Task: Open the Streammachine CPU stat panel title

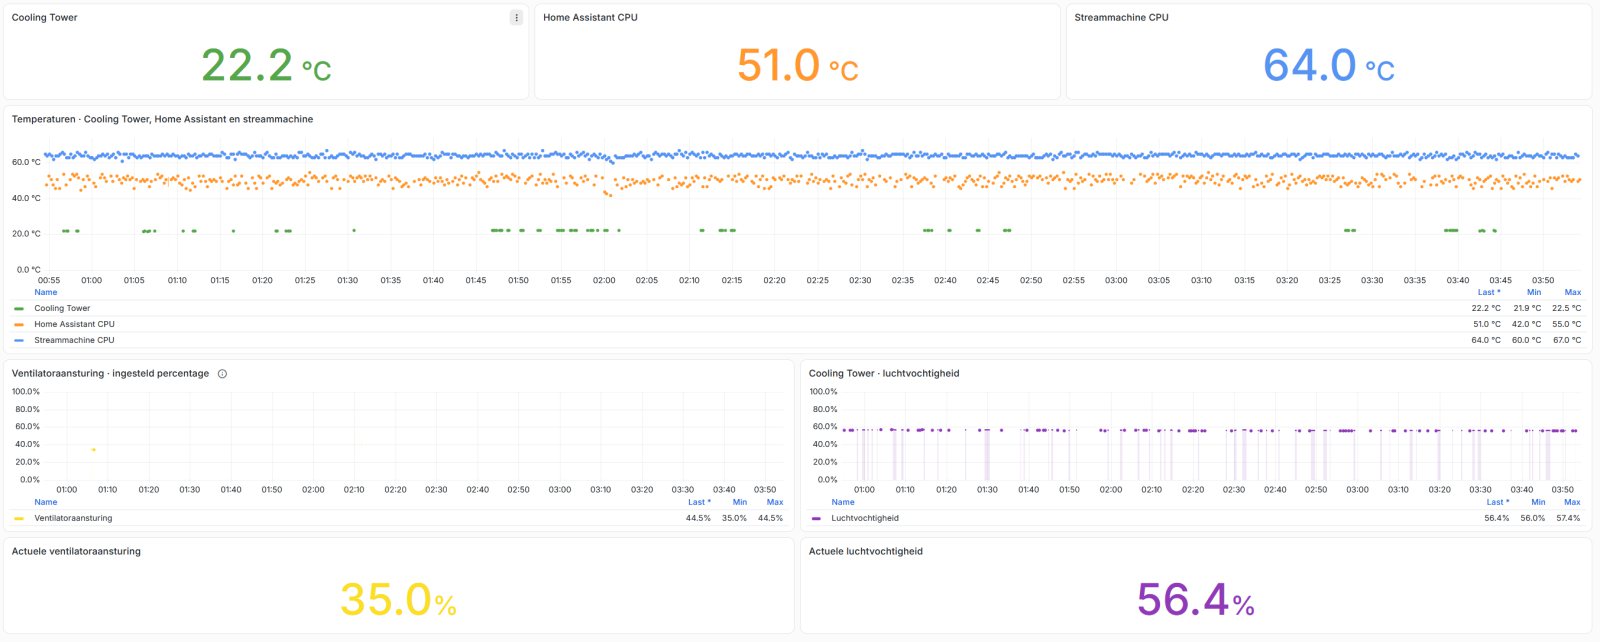Action: click(1121, 18)
